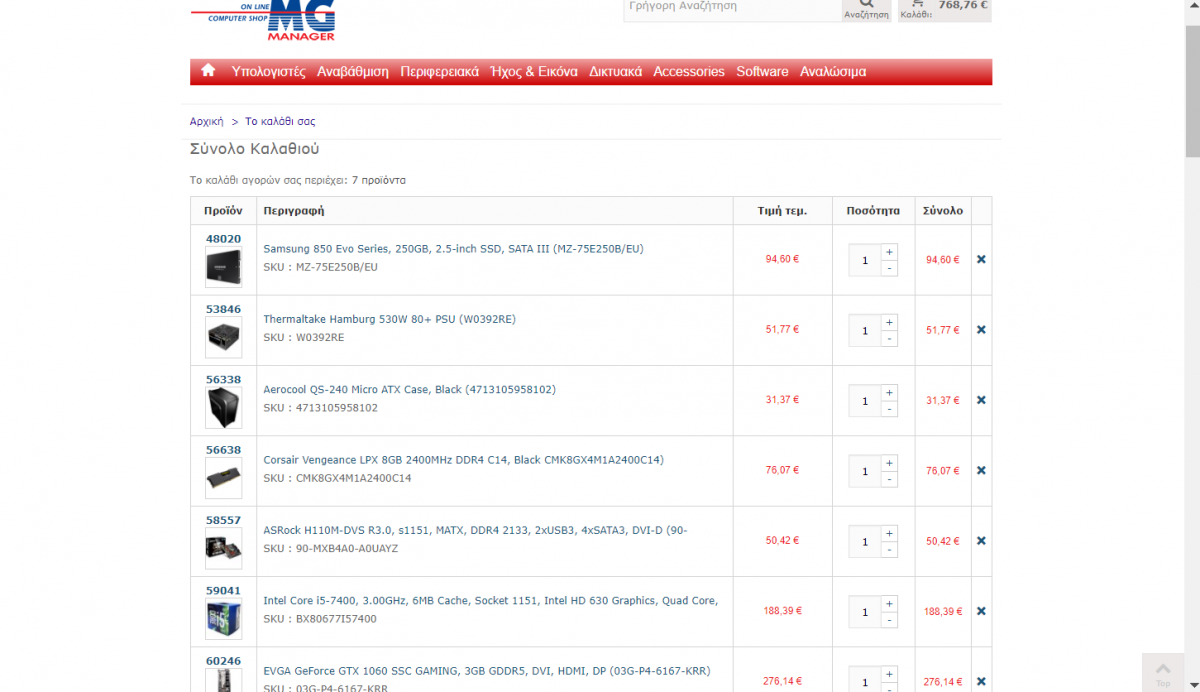Open Corsair Vengeance LPX 8GB link
The width and height of the screenshot is (1200, 692).
click(x=463, y=460)
